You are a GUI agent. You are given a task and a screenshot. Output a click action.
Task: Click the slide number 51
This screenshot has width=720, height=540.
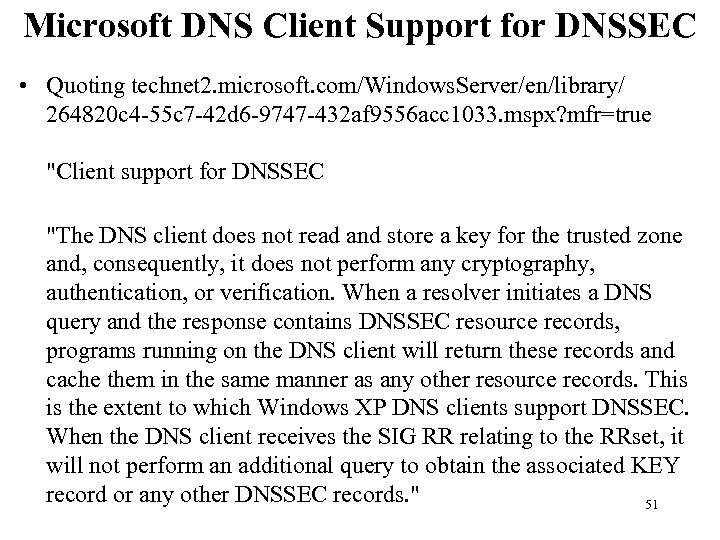pyautogui.click(x=650, y=506)
